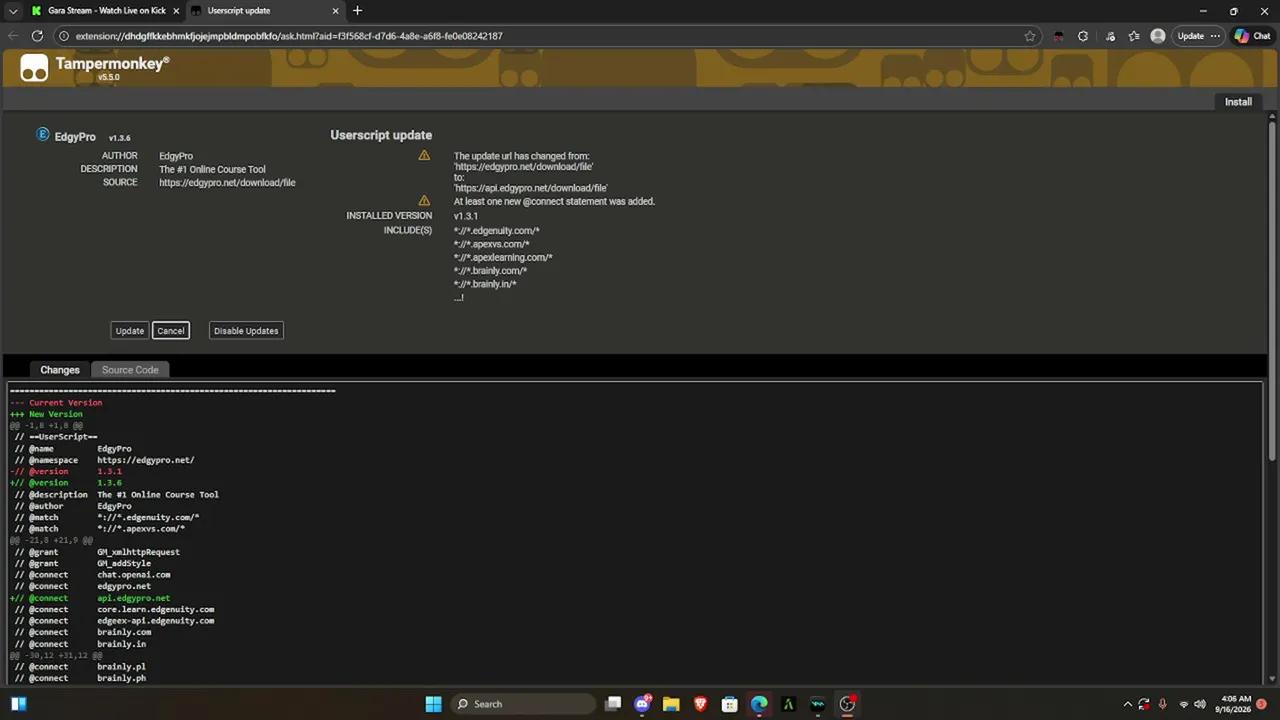Image resolution: width=1280 pixels, height=720 pixels.
Task: Open the browser profile avatar
Action: click(x=1158, y=36)
